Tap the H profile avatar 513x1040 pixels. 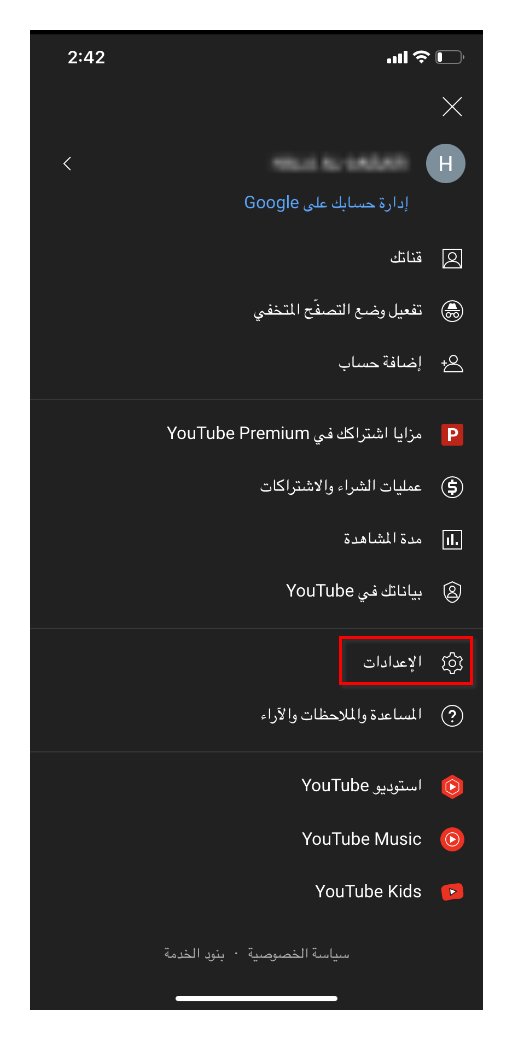pos(445,164)
